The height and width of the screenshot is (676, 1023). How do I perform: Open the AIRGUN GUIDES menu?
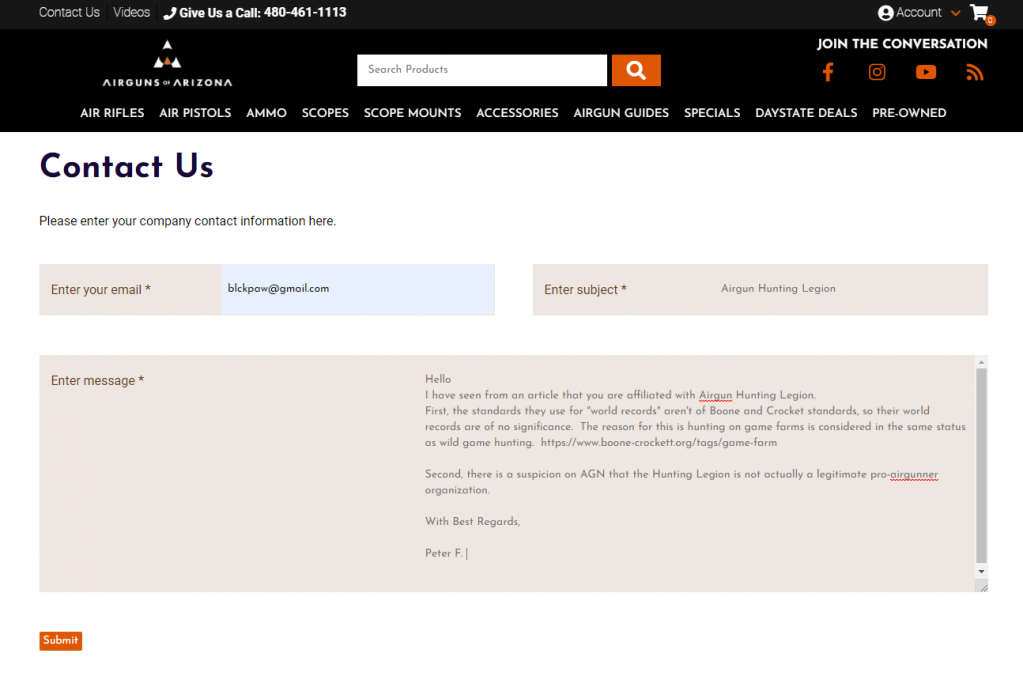tap(621, 113)
